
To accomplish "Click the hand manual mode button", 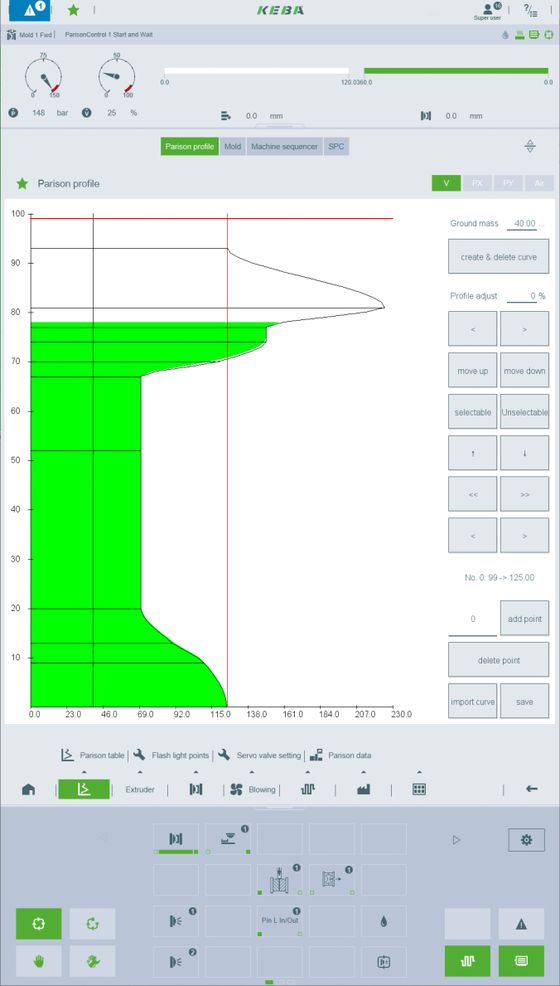I will coord(38,961).
